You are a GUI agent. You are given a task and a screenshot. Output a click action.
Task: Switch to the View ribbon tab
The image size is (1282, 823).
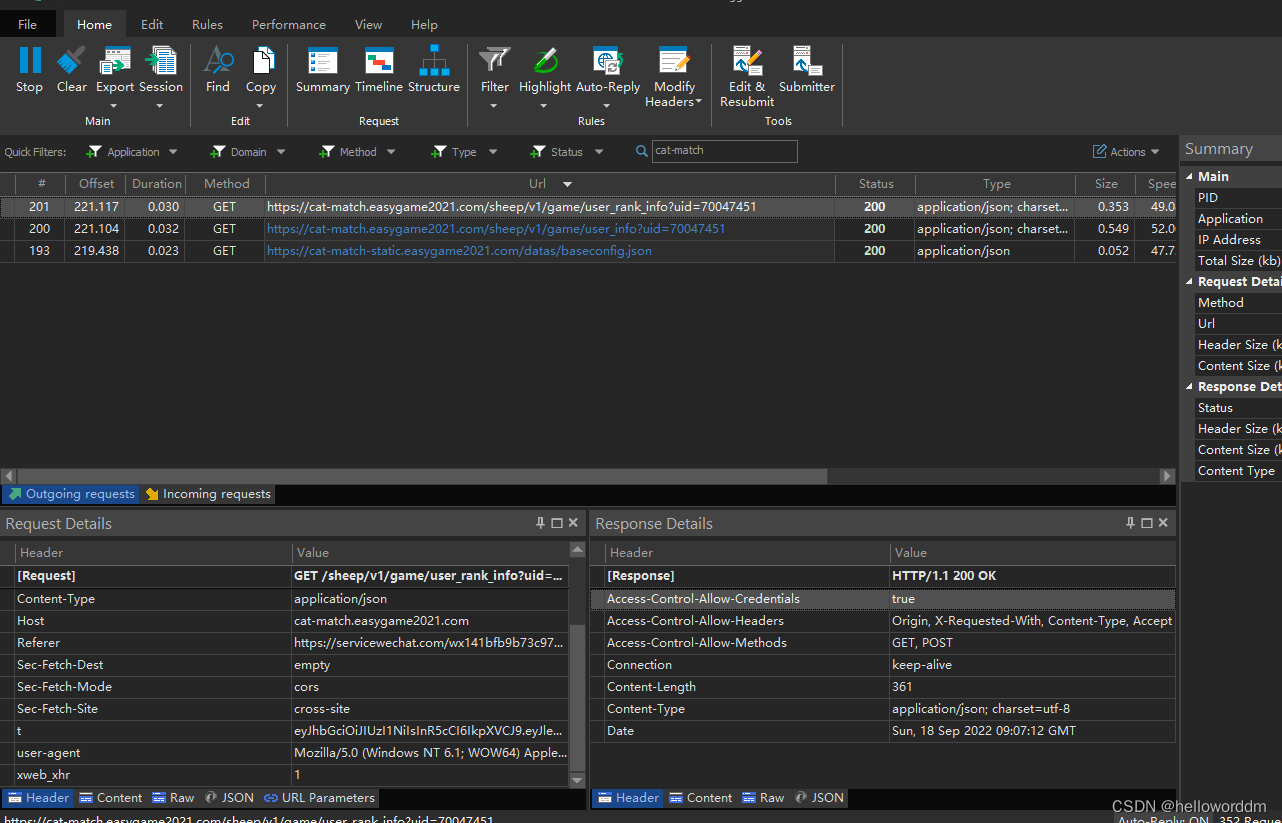368,24
